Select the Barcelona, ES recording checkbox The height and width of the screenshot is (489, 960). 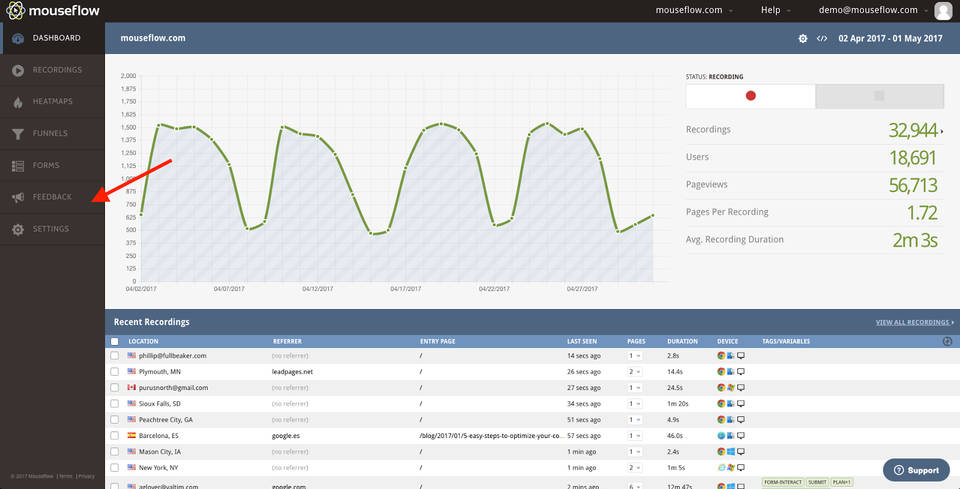114,436
